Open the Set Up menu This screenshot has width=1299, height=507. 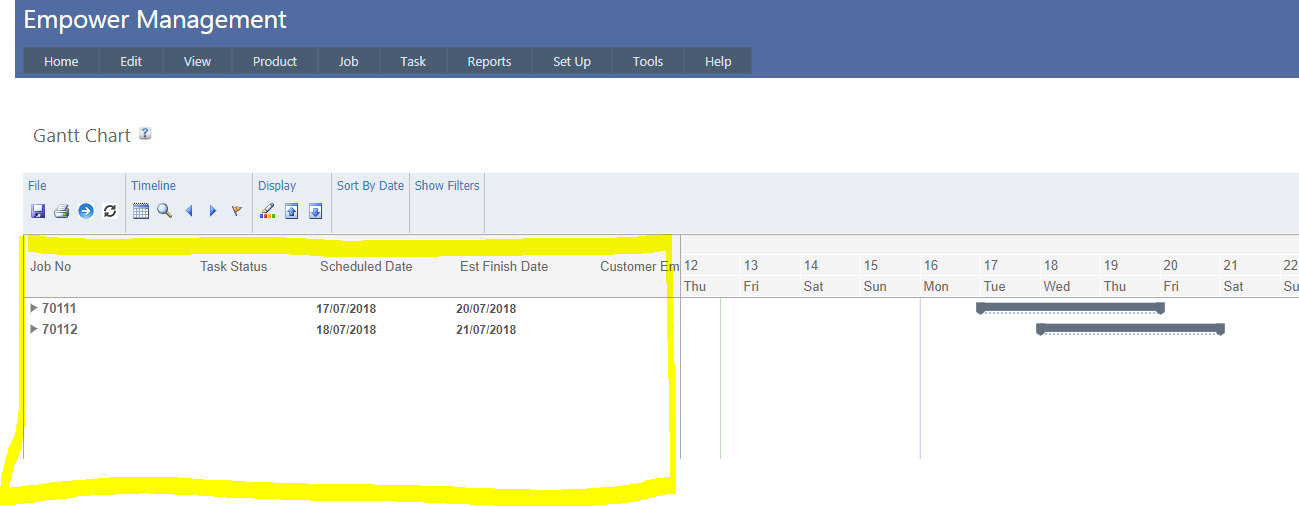571,61
